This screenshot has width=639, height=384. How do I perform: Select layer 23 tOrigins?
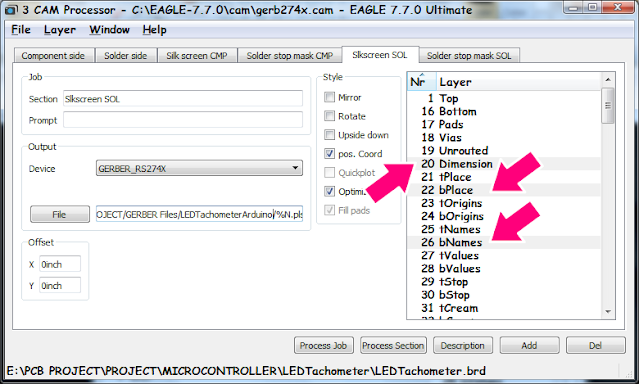click(x=504, y=203)
